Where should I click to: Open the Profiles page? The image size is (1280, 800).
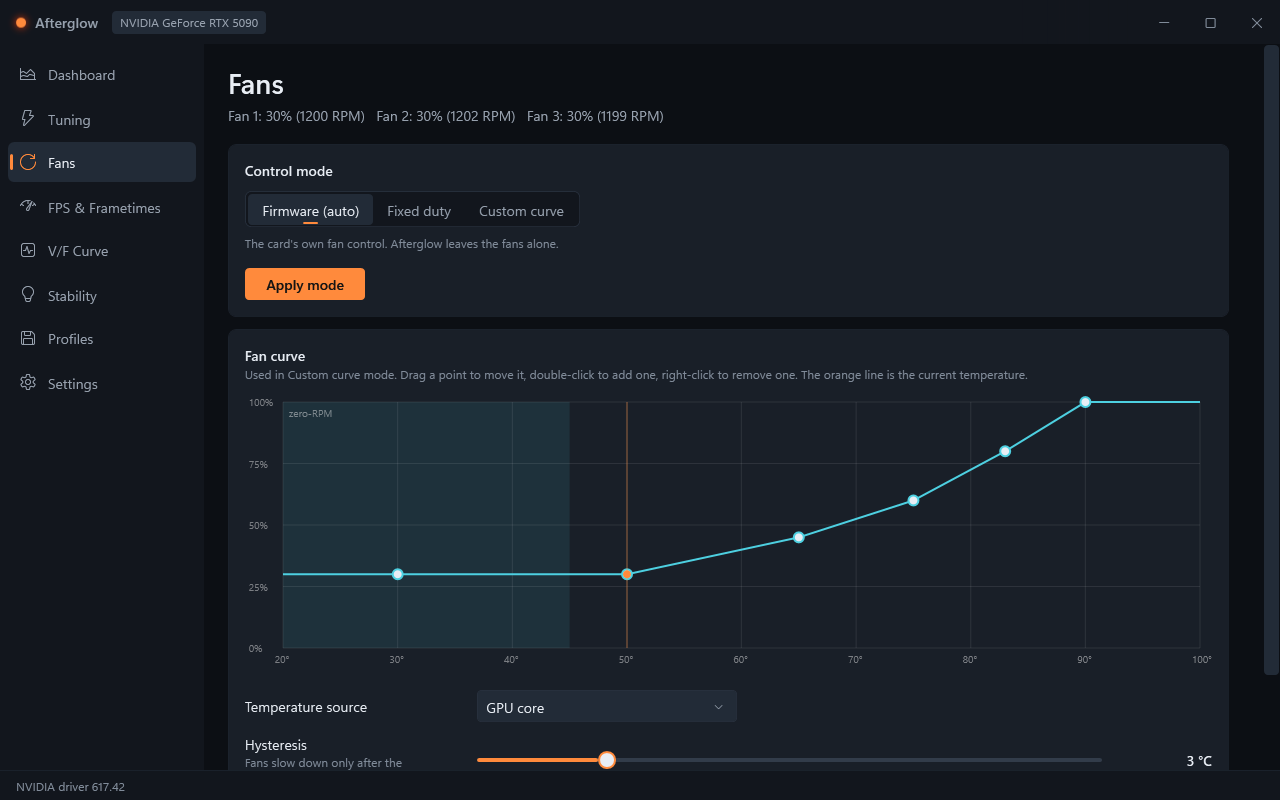[102, 339]
